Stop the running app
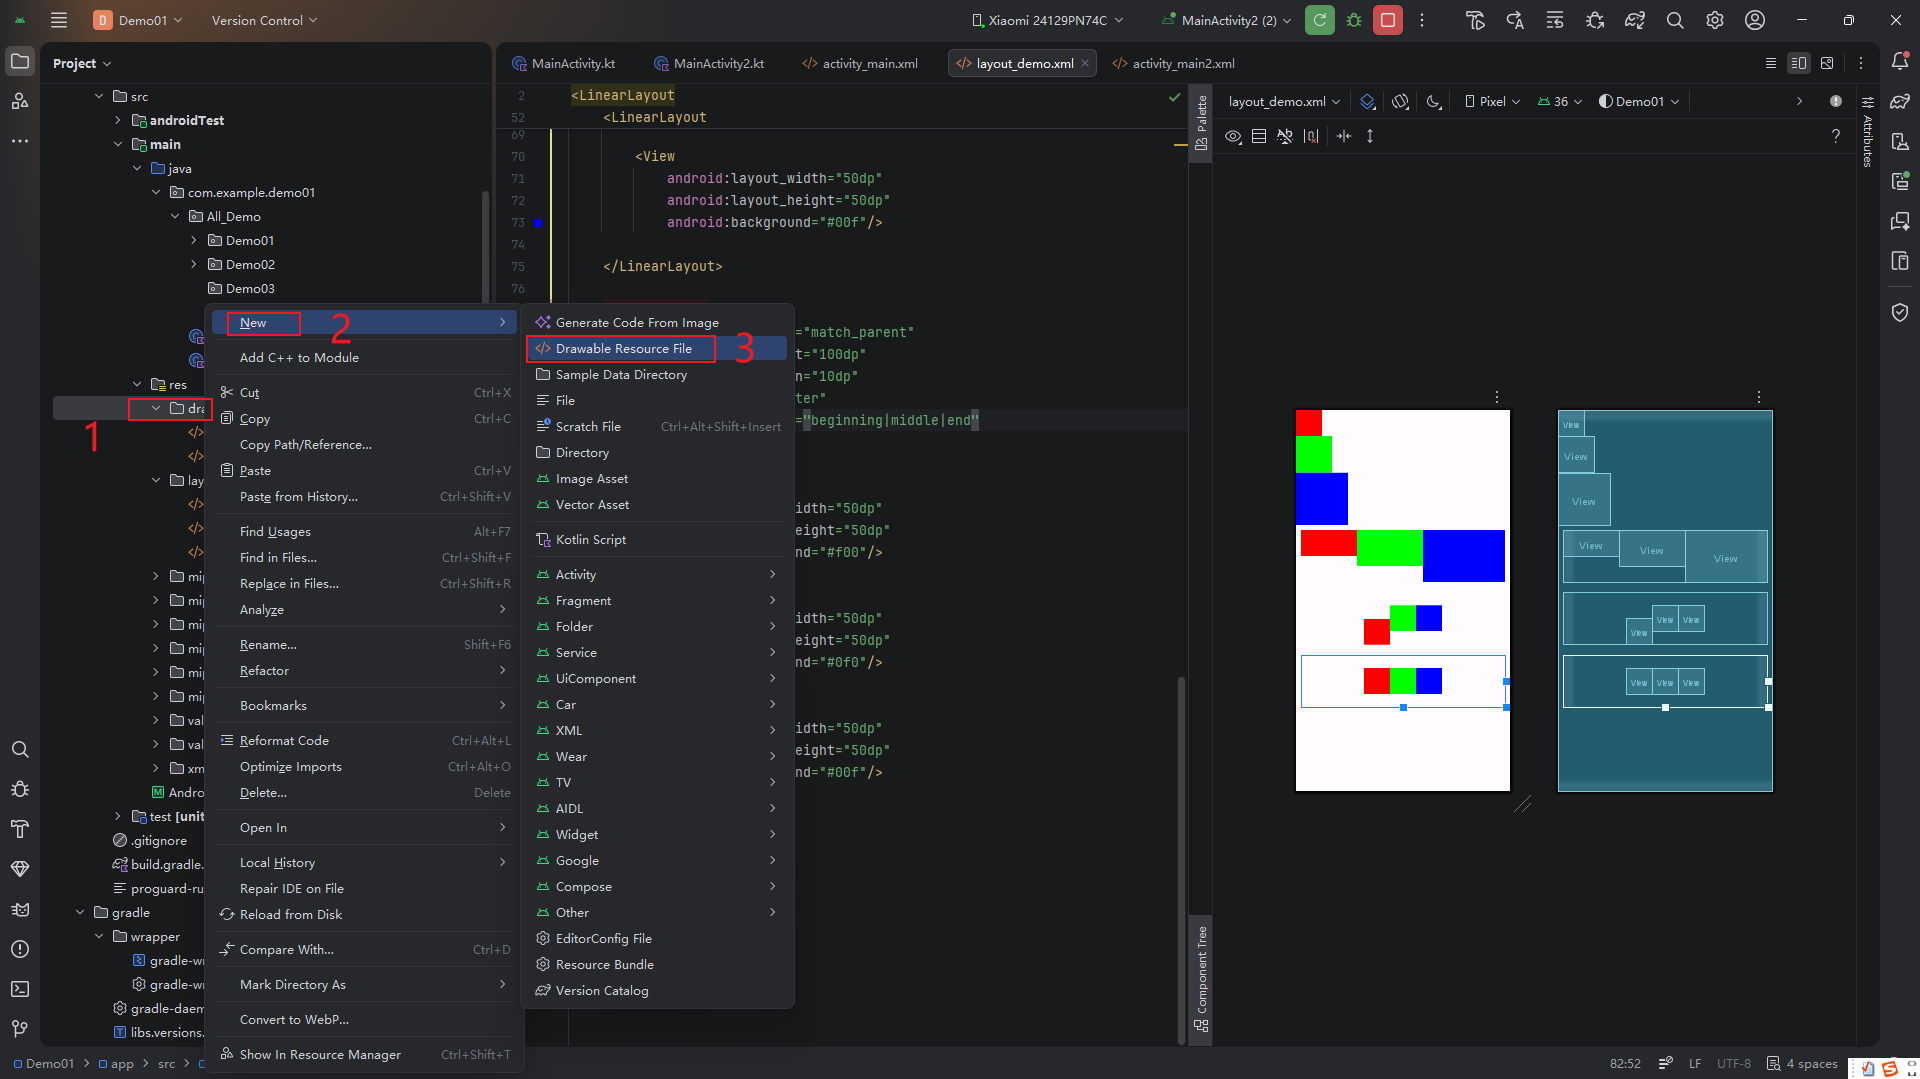Screen dimensions: 1920x1079 1388,20
